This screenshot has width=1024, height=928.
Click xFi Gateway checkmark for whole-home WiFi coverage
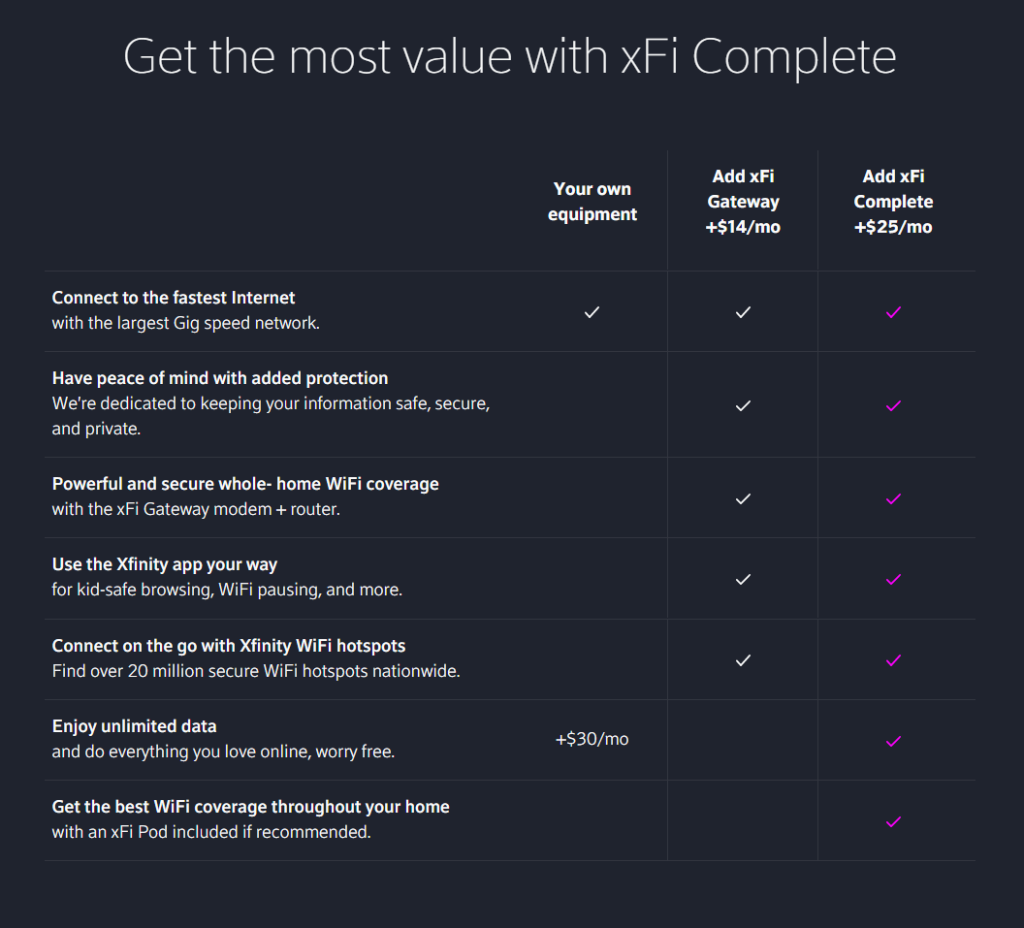(x=743, y=499)
